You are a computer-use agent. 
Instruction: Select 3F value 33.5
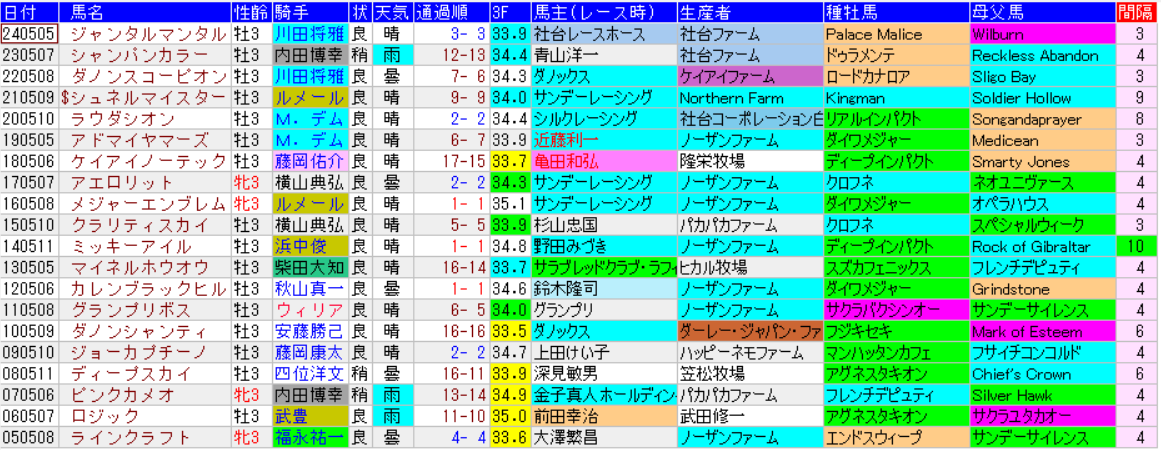pyautogui.click(x=509, y=333)
